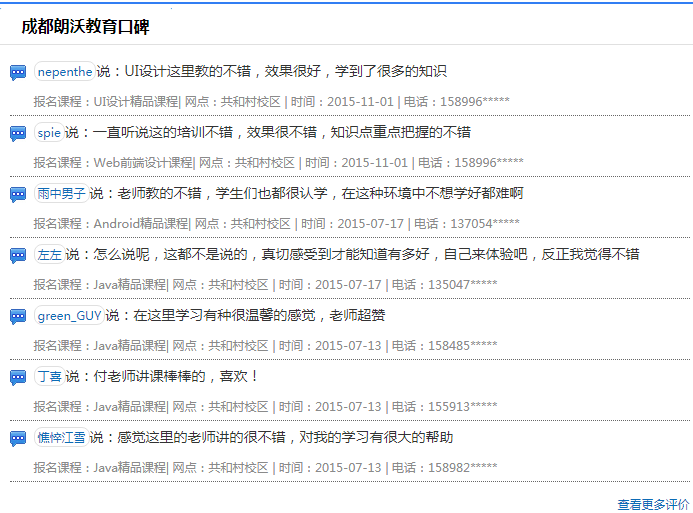
Task: Open user nepenthe's profile tag
Action: tap(65, 71)
